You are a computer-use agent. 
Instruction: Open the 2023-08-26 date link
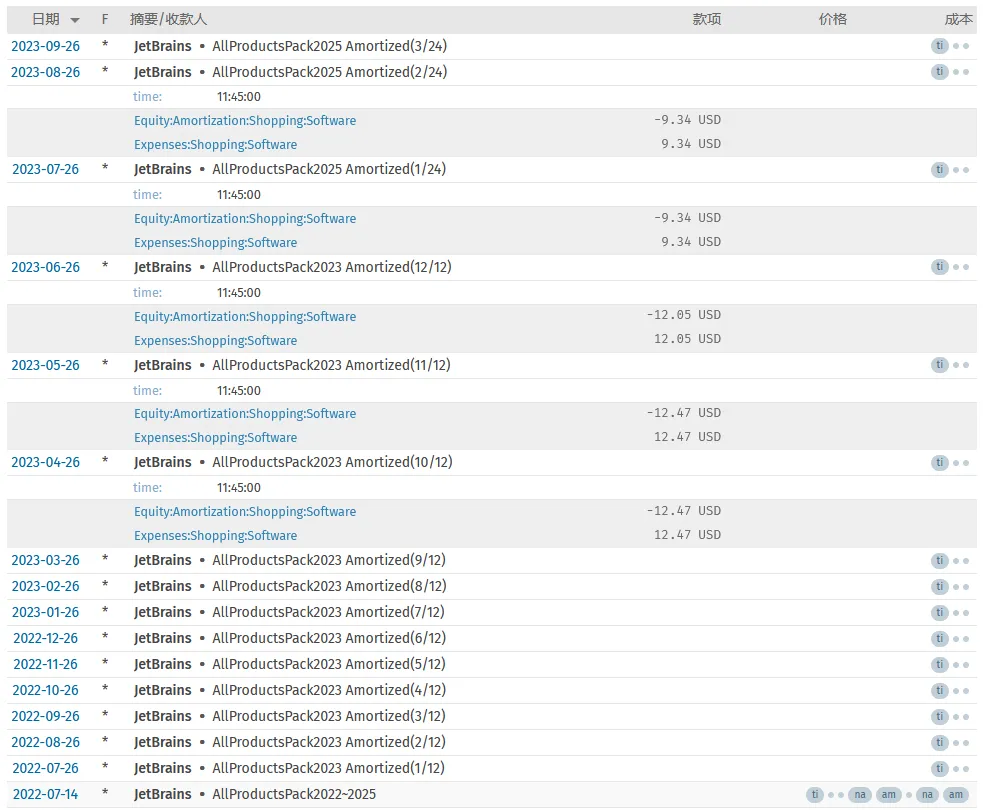[x=46, y=73]
